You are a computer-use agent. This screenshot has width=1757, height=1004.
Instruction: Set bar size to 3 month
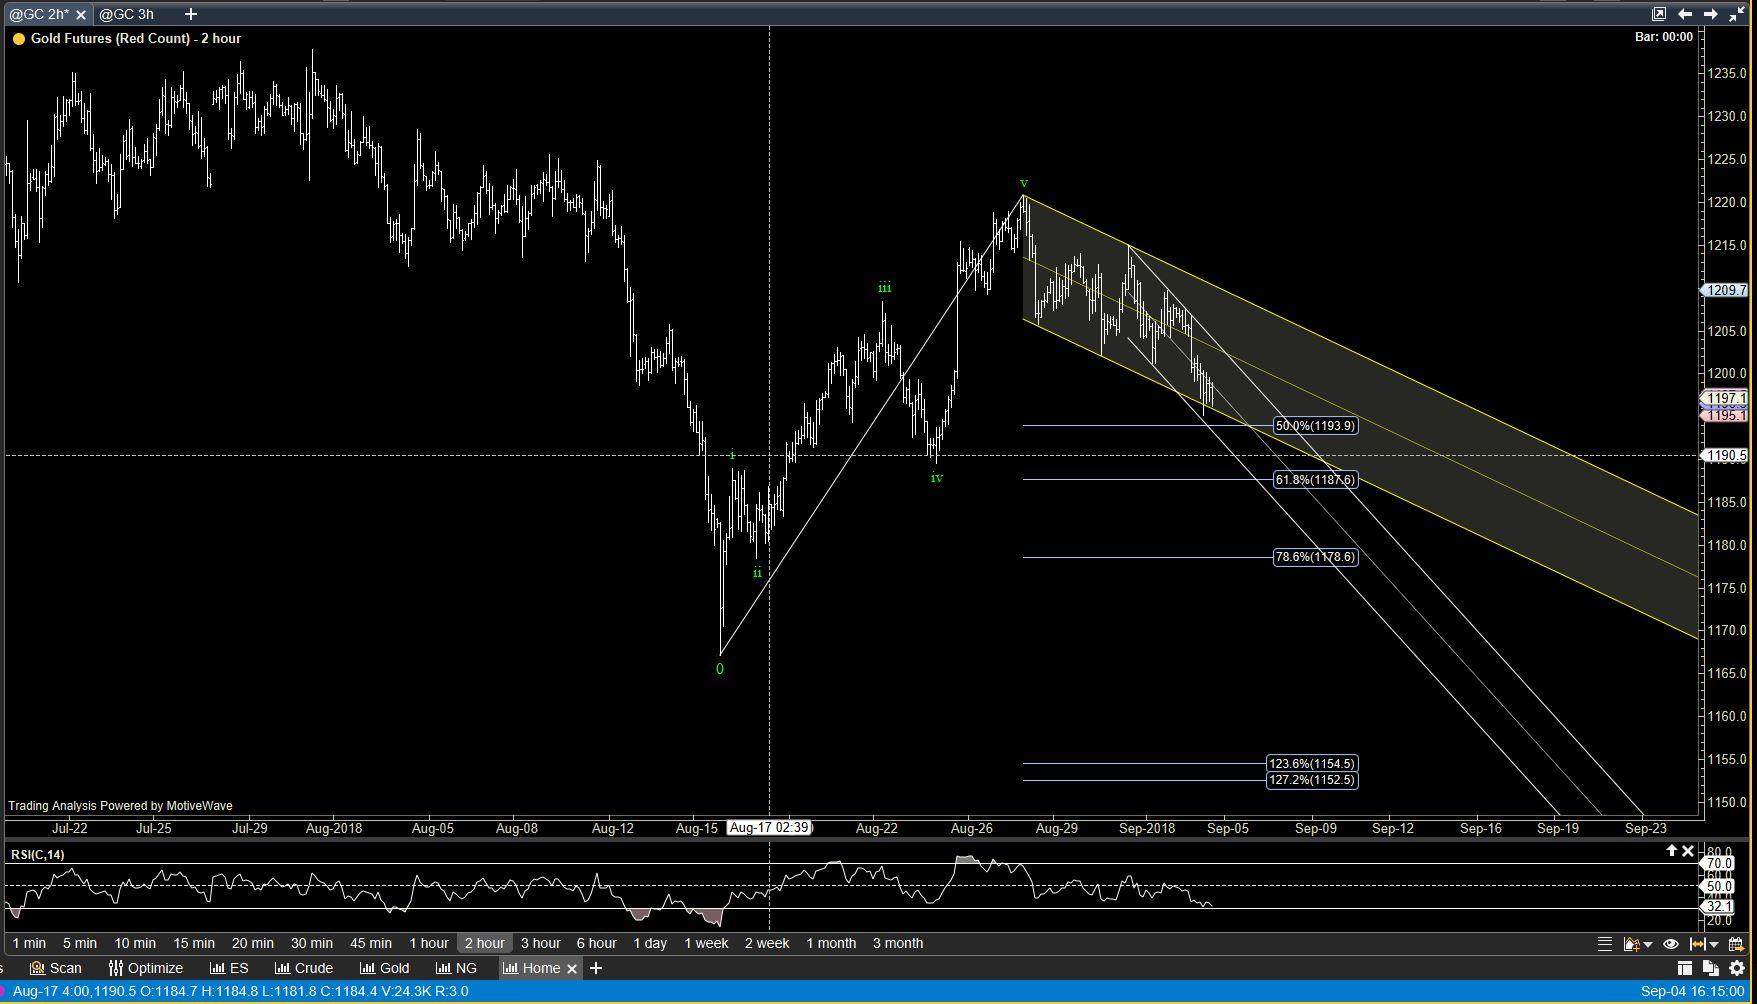898,943
